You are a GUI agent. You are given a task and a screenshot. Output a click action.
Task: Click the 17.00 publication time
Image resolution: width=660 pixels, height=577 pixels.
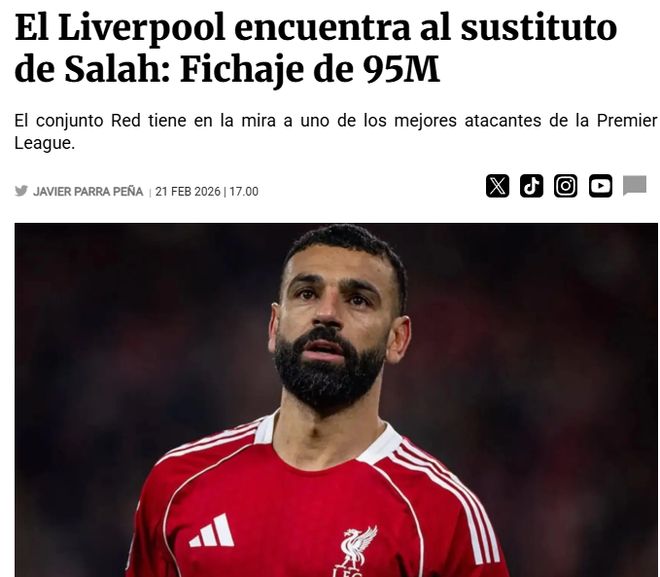click(x=244, y=191)
